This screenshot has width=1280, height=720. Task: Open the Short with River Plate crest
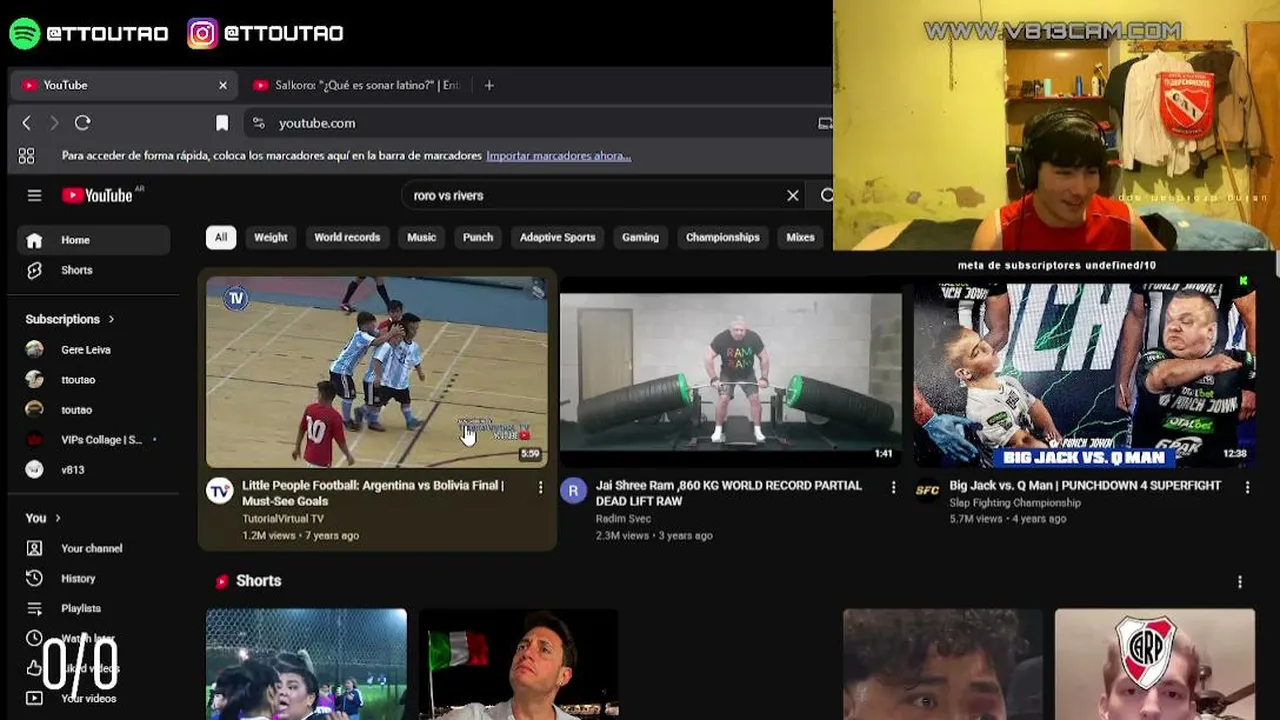point(1154,664)
